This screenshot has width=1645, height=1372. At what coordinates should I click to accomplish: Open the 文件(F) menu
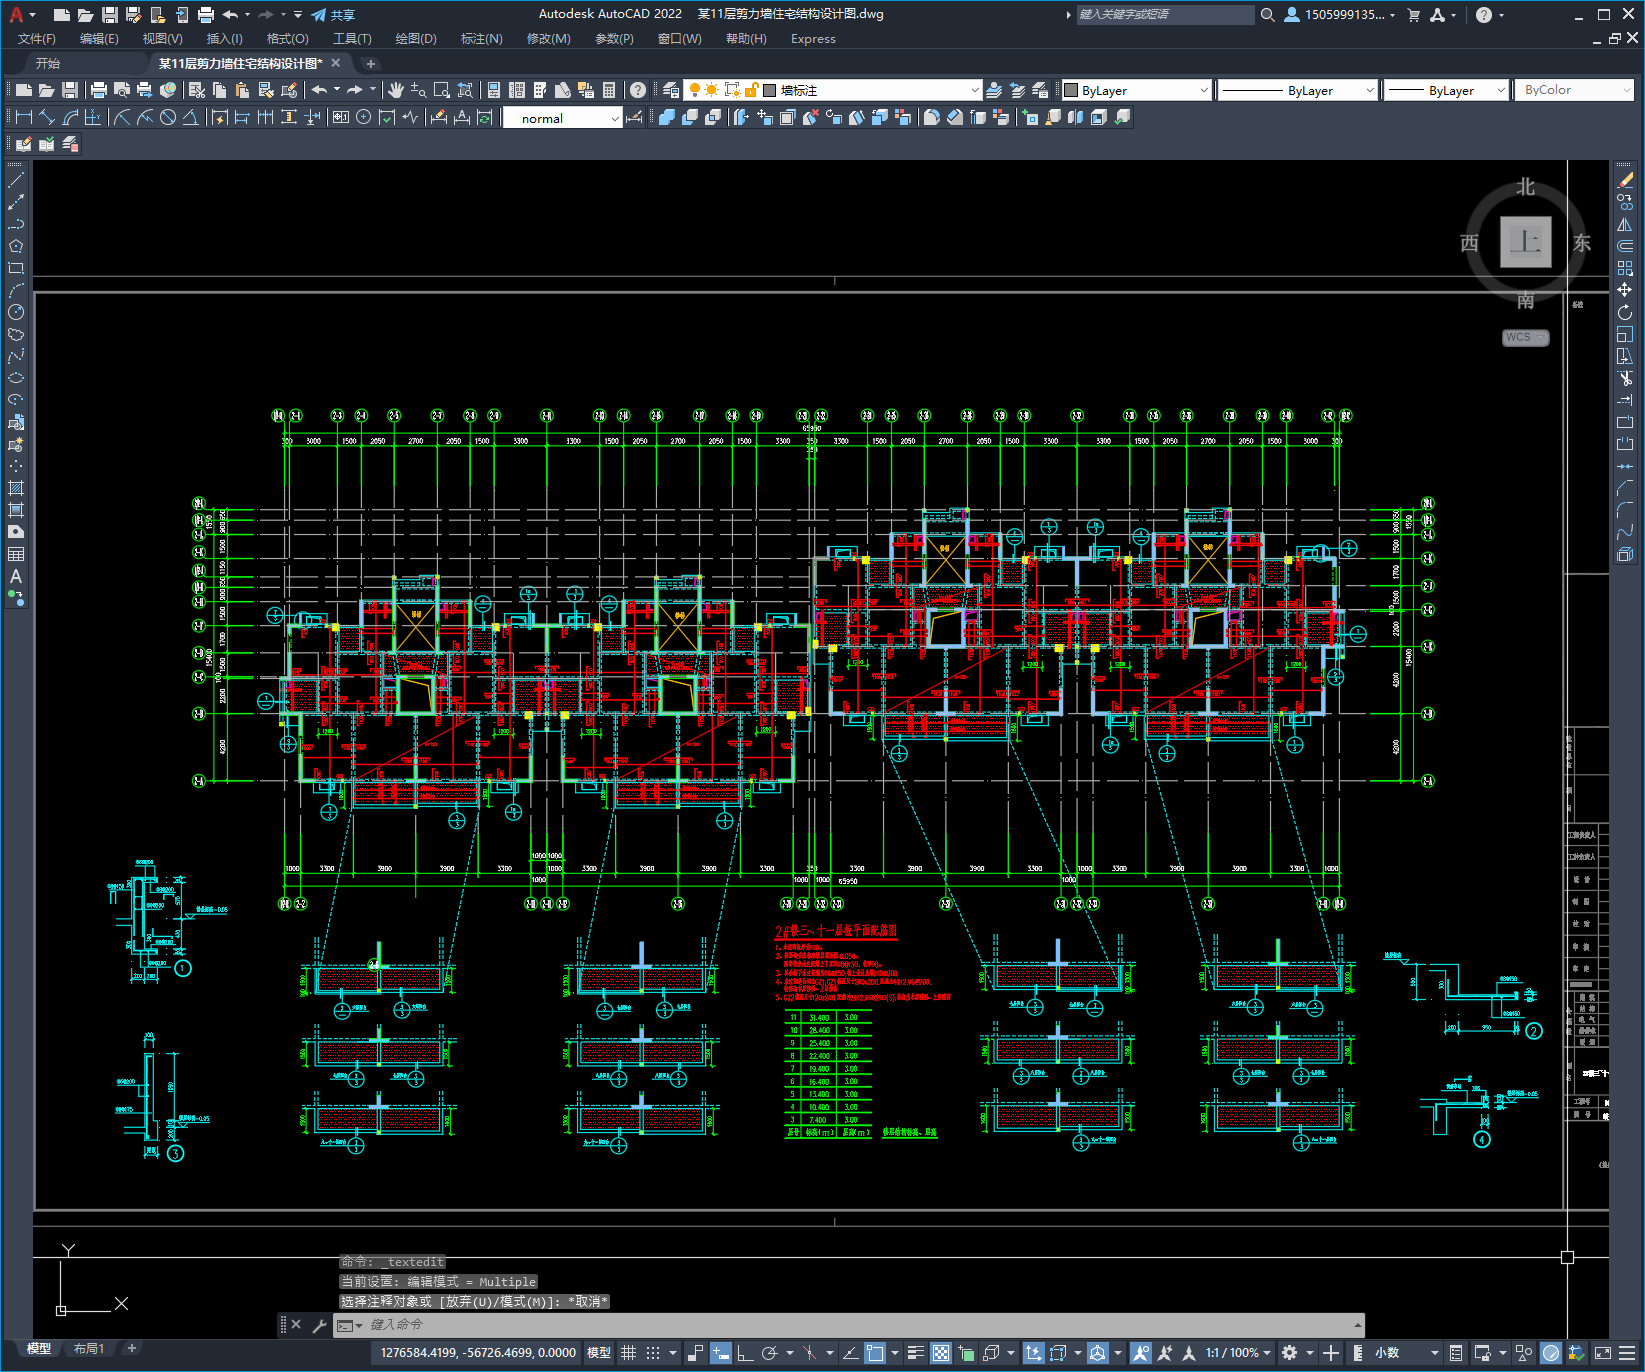pos(37,39)
